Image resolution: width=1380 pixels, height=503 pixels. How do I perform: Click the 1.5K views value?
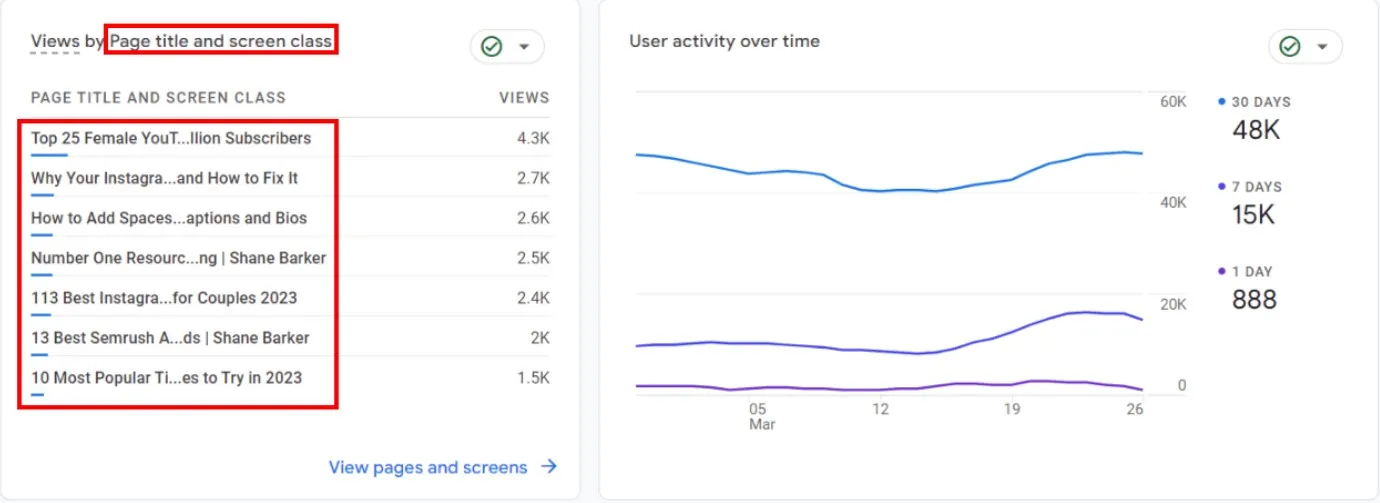pos(533,378)
